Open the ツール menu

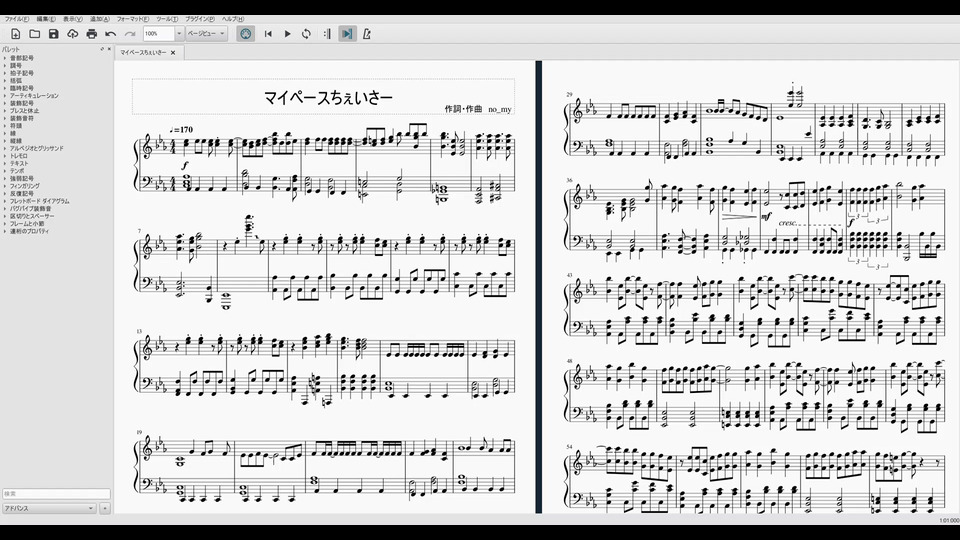tap(167, 19)
